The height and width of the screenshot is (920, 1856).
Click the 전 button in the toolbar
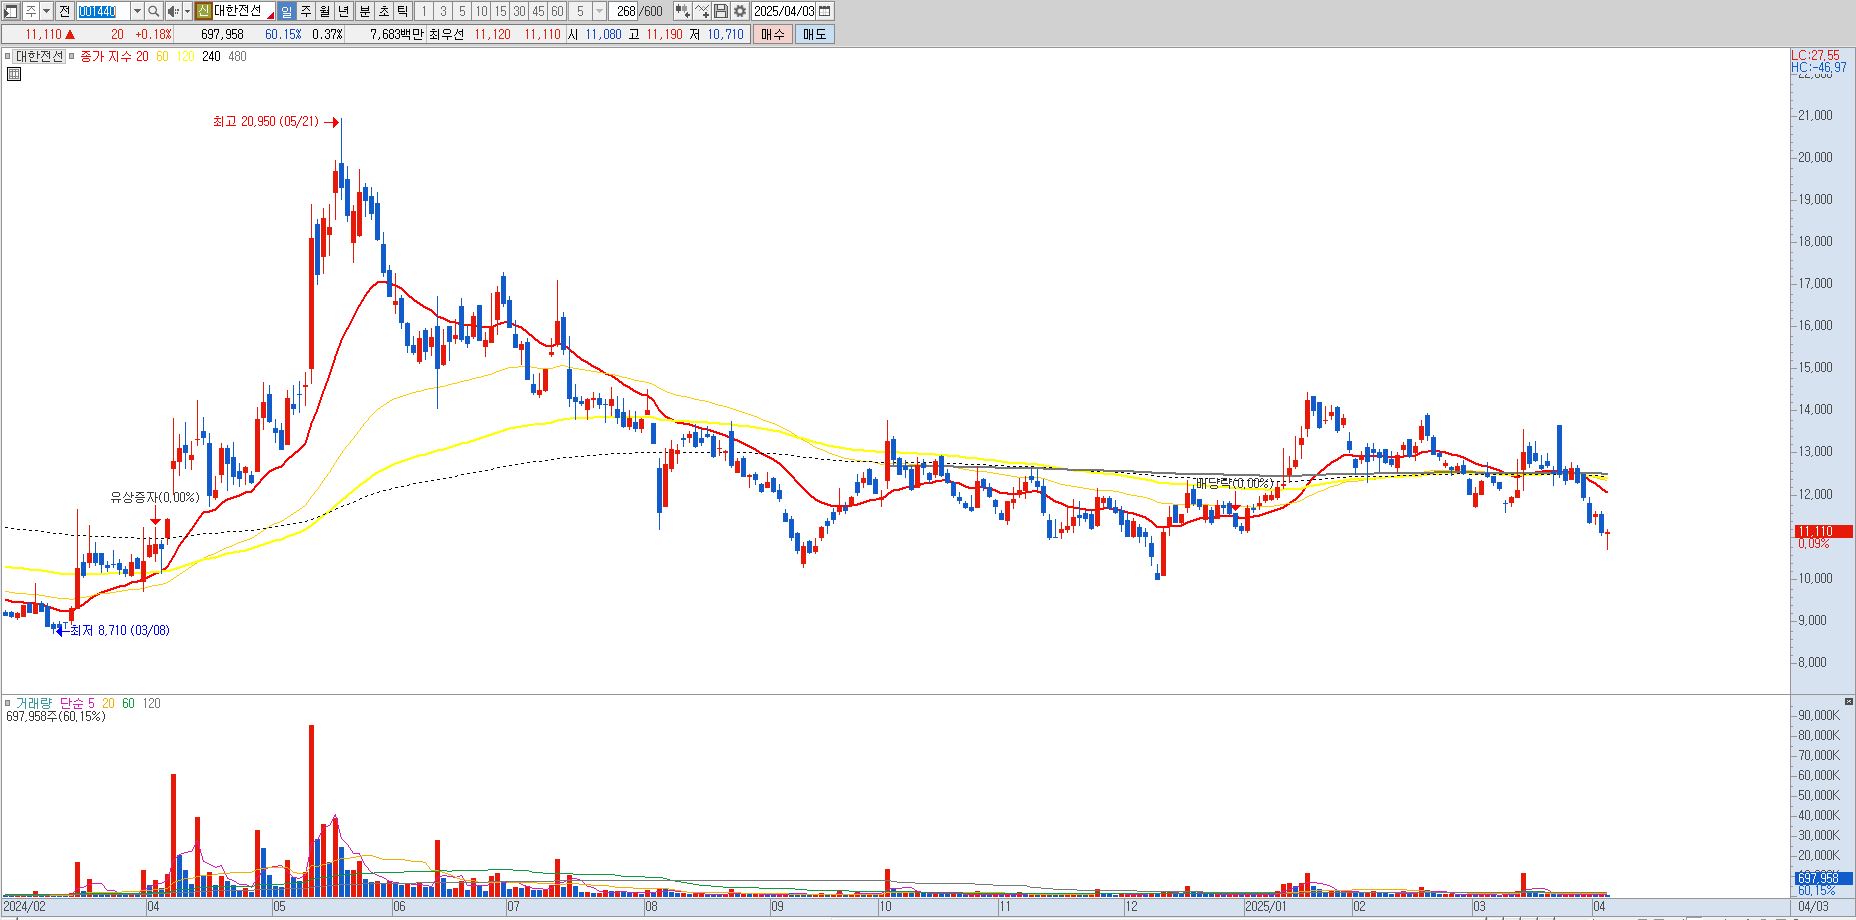tap(64, 11)
